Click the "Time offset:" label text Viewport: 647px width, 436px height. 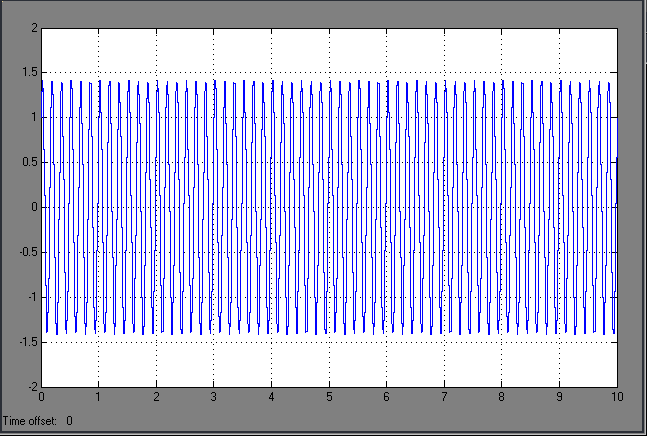(x=29, y=421)
